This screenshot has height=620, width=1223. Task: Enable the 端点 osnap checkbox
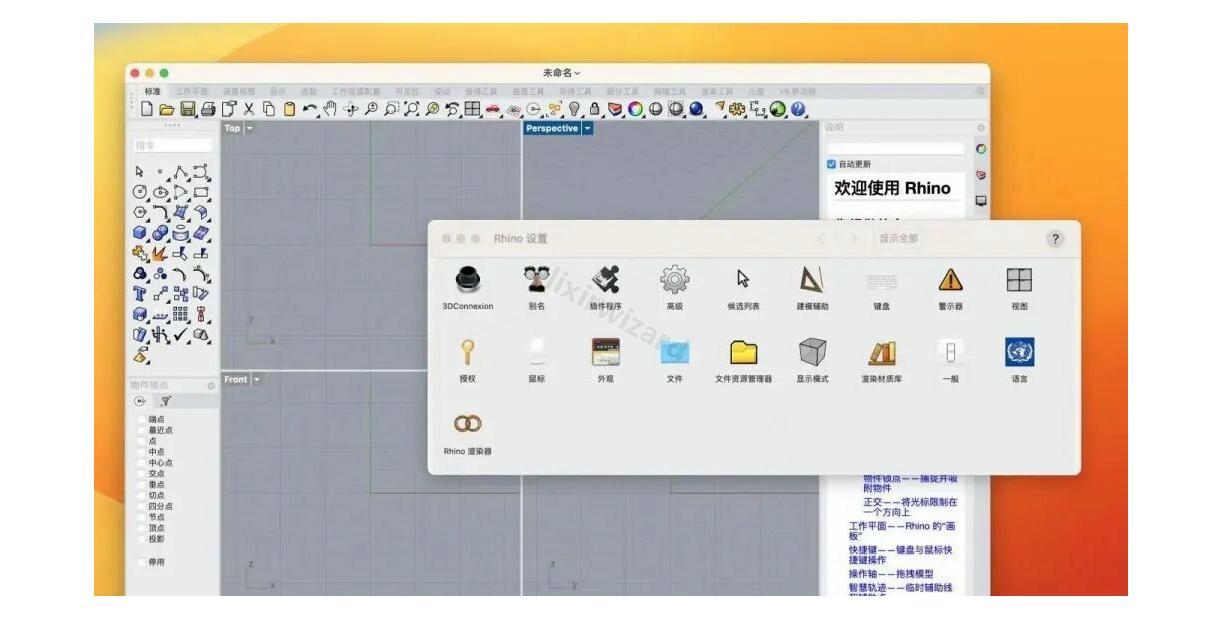pyautogui.click(x=142, y=419)
